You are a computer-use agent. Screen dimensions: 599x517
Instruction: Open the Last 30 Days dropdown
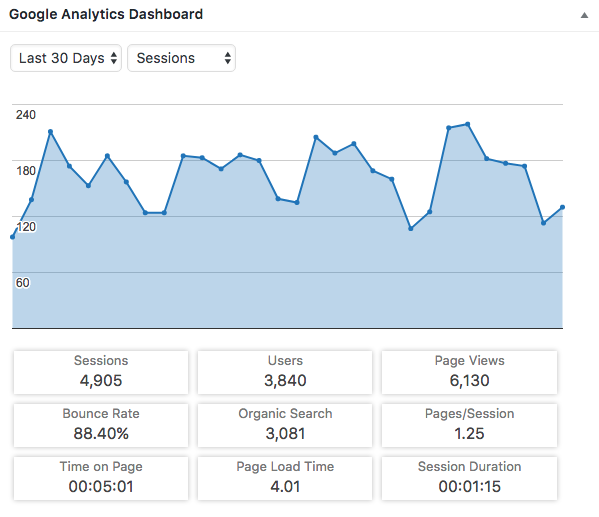(x=66, y=58)
